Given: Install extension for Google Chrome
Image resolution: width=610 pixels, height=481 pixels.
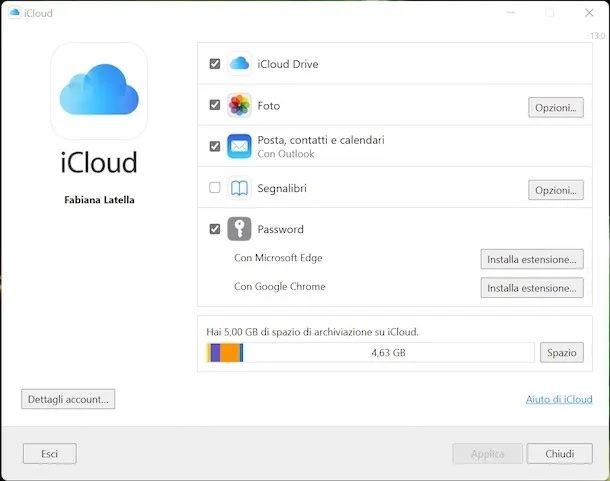Looking at the screenshot, I should tap(532, 288).
